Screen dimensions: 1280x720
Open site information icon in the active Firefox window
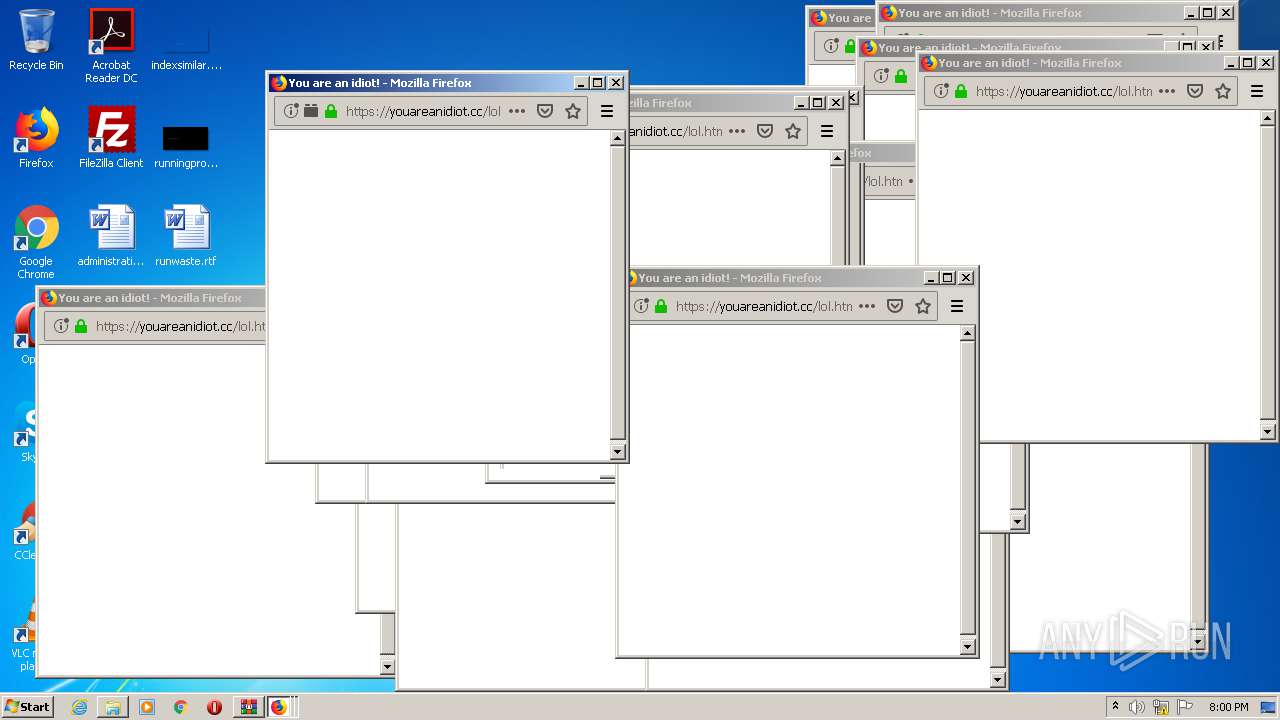(x=291, y=111)
